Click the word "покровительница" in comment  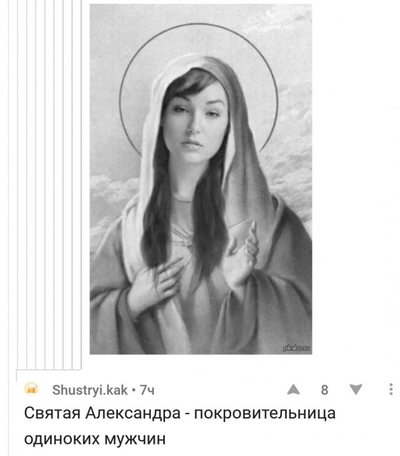265,414
